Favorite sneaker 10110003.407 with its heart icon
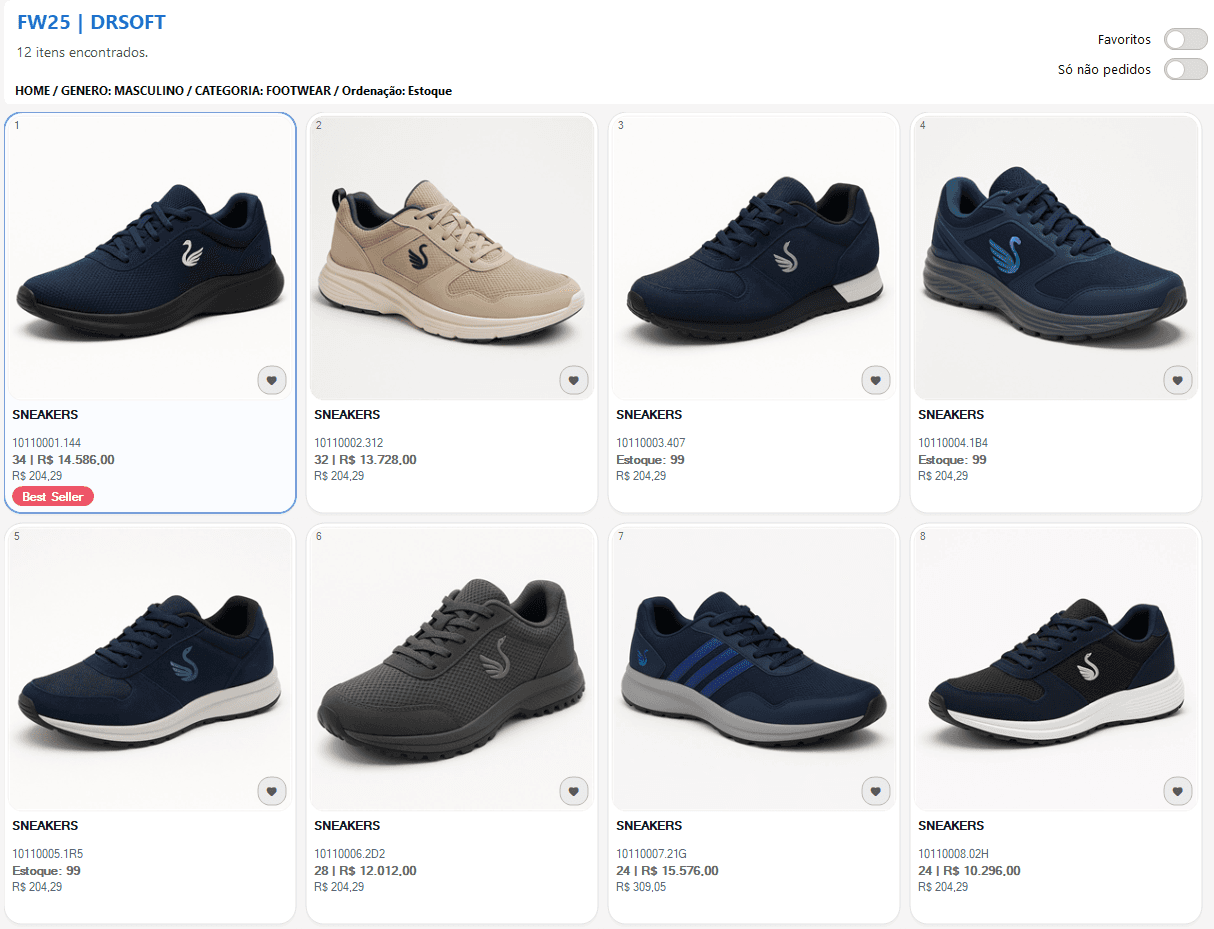This screenshot has width=1214, height=929. tap(876, 380)
